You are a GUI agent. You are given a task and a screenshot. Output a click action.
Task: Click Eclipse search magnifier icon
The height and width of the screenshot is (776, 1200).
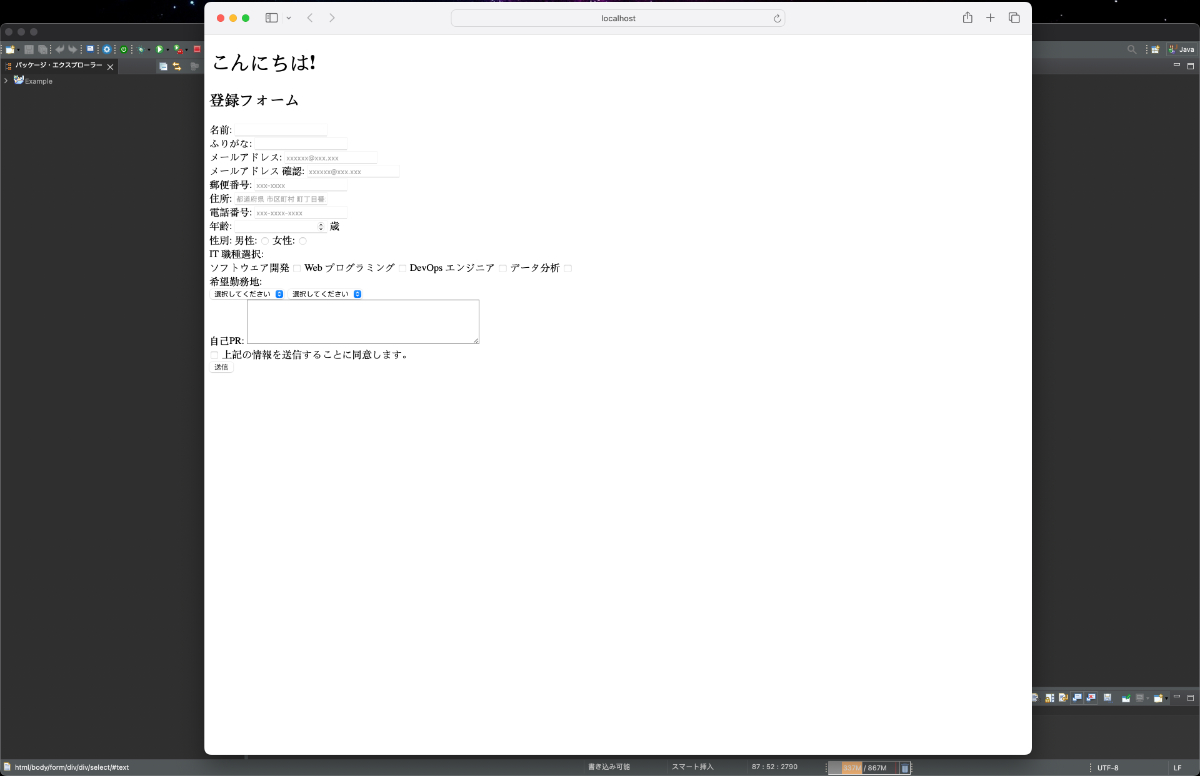1132,49
